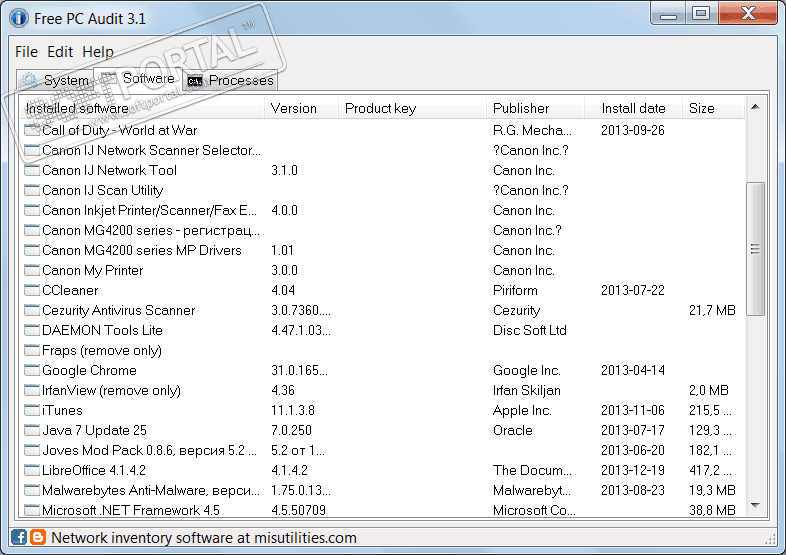The image size is (786, 555).
Task: Click the DAEMON Tools Lite icon
Action: 32,330
